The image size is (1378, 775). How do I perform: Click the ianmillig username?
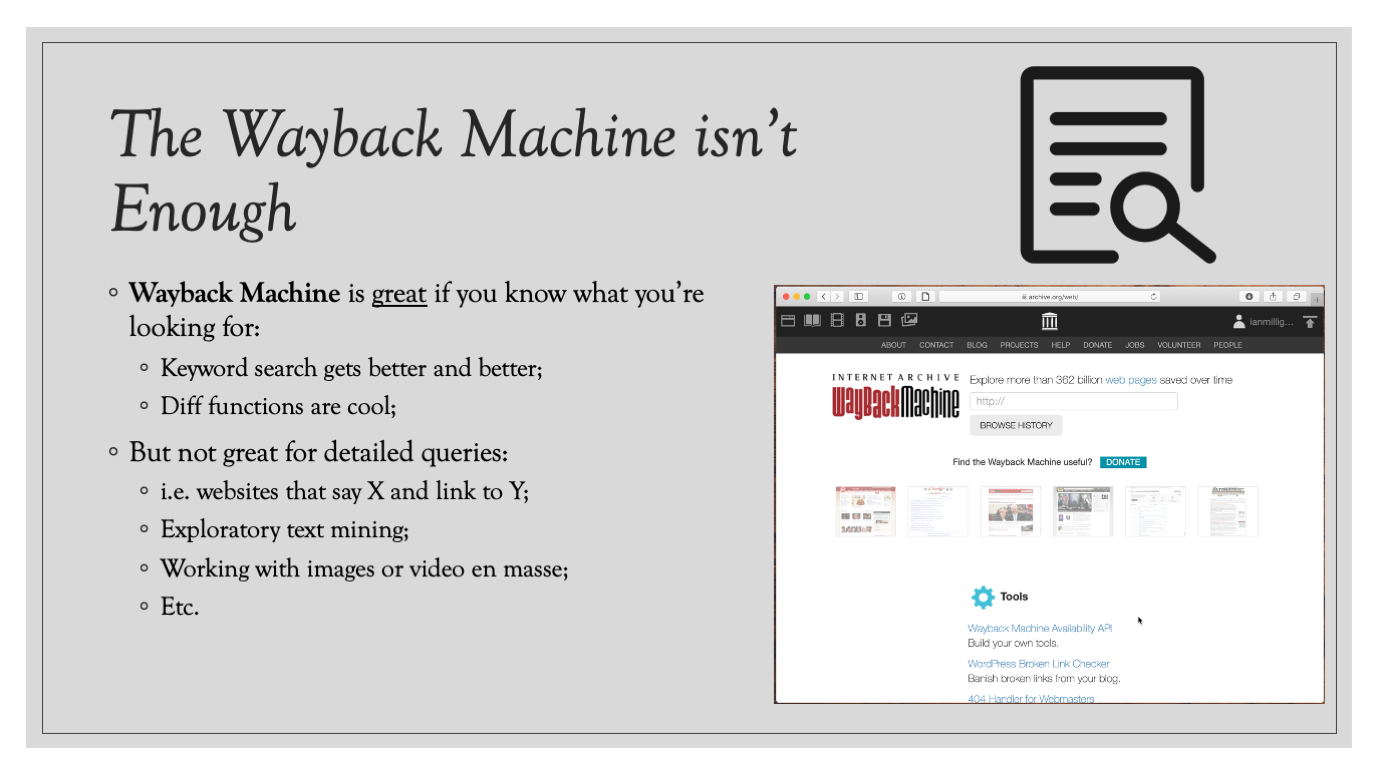(1271, 322)
